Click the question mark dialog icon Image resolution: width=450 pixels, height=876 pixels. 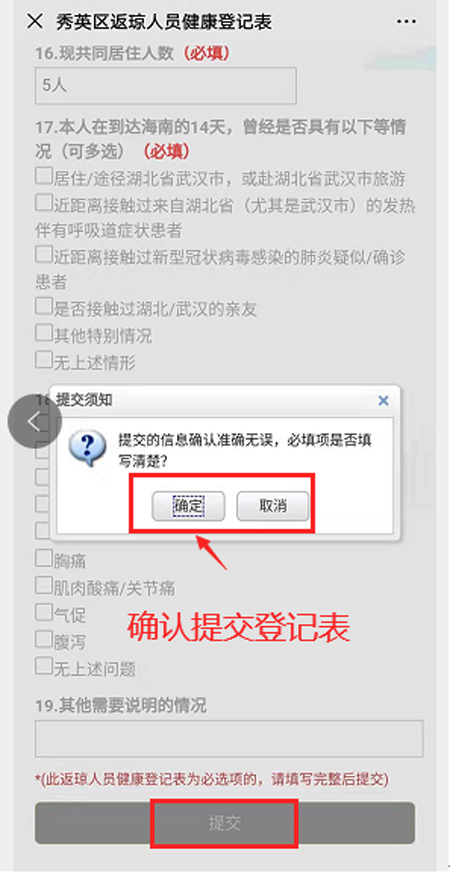[x=87, y=448]
